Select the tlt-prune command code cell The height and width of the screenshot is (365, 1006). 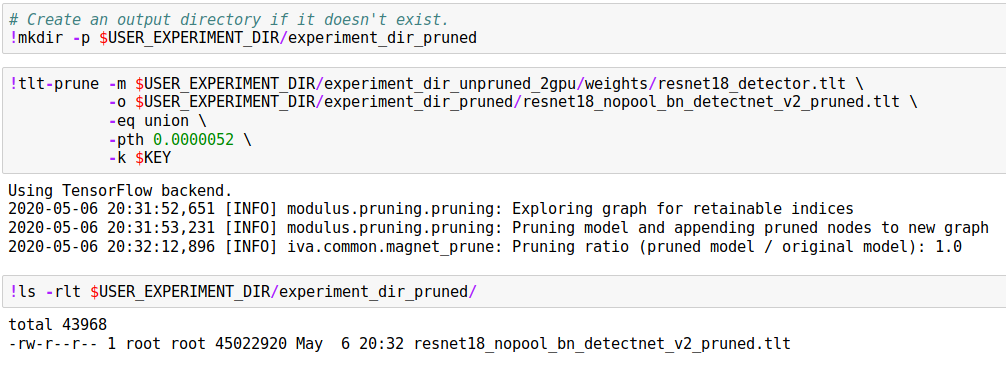503,120
